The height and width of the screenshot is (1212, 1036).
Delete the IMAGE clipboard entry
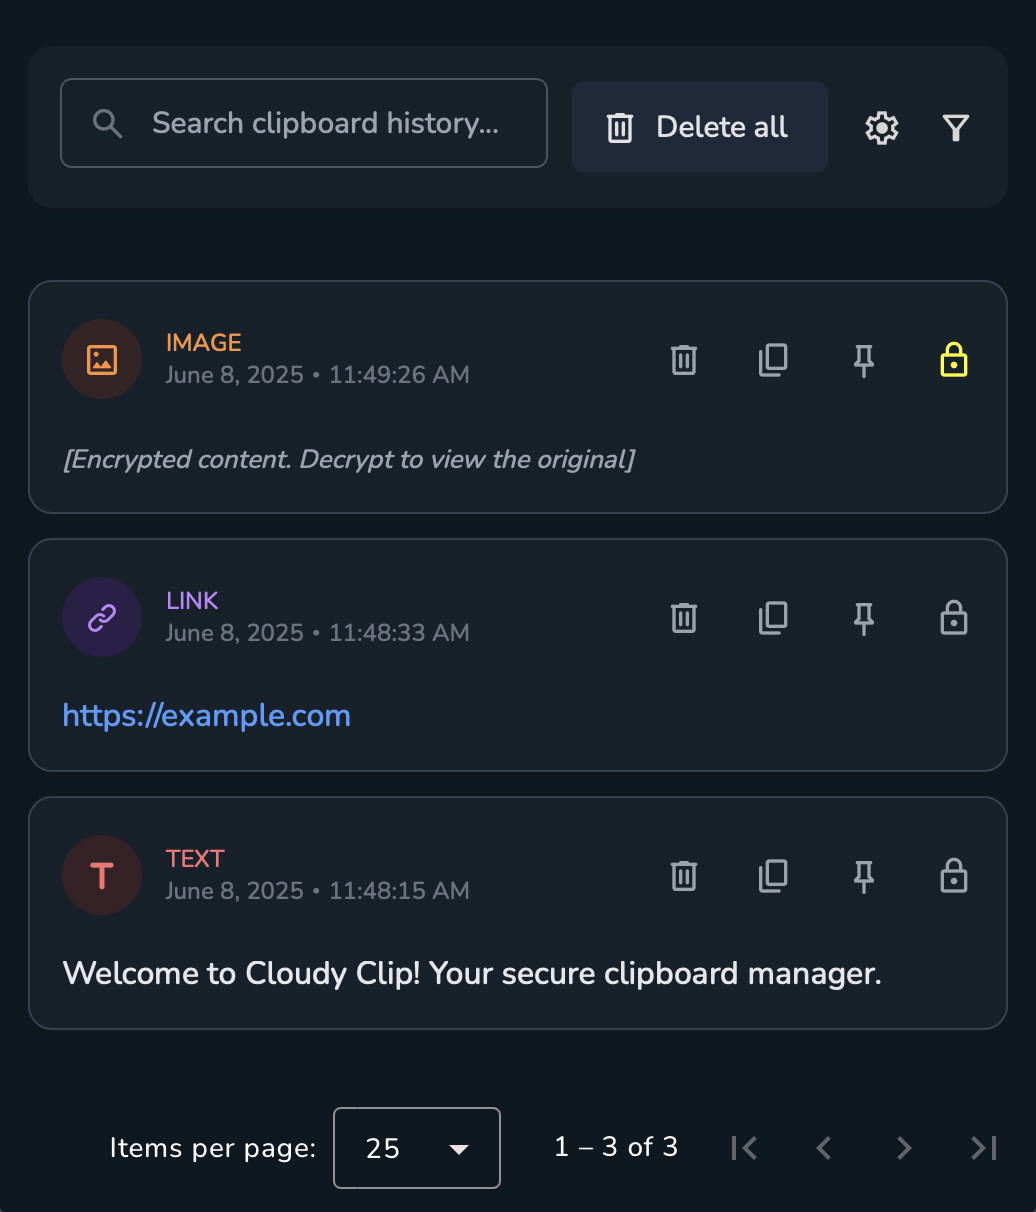coord(684,360)
